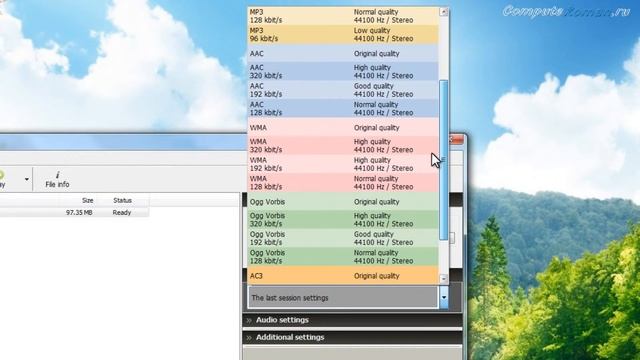Image resolution: width=640 pixels, height=360 pixels.
Task: Sort file list by Status column
Action: 122,200
